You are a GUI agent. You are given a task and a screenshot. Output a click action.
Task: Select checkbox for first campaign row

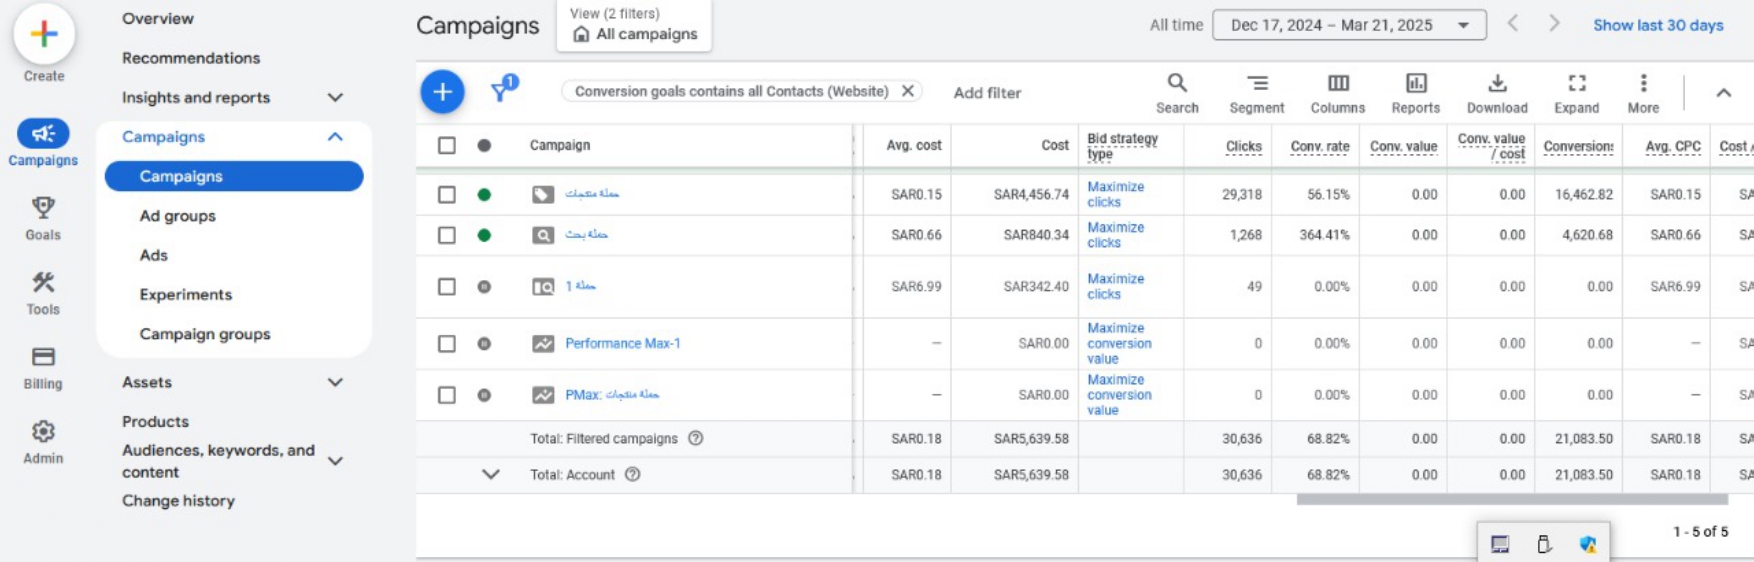click(x=447, y=195)
